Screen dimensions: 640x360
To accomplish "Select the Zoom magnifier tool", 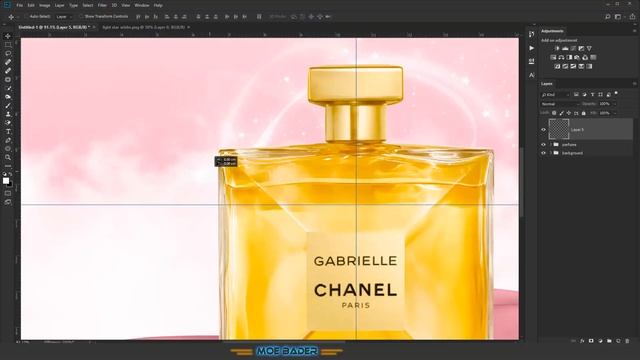I will coord(8,158).
